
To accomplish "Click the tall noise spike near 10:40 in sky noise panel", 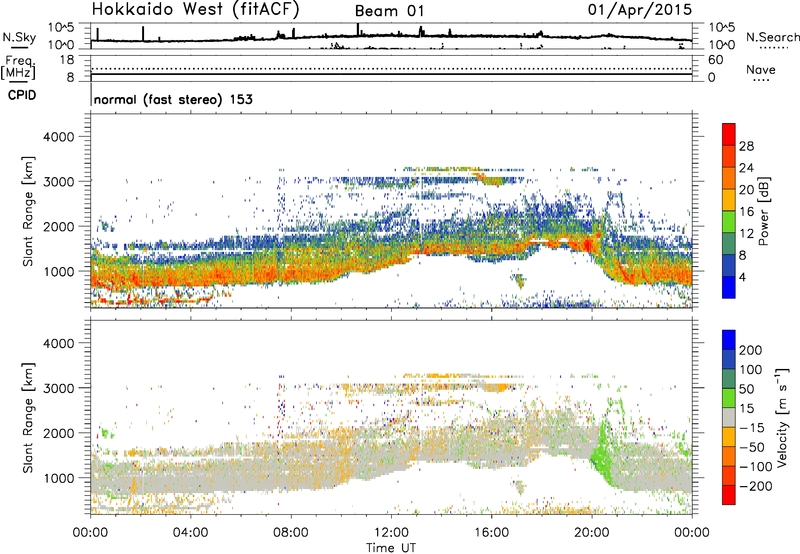I will pyautogui.click(x=358, y=29).
